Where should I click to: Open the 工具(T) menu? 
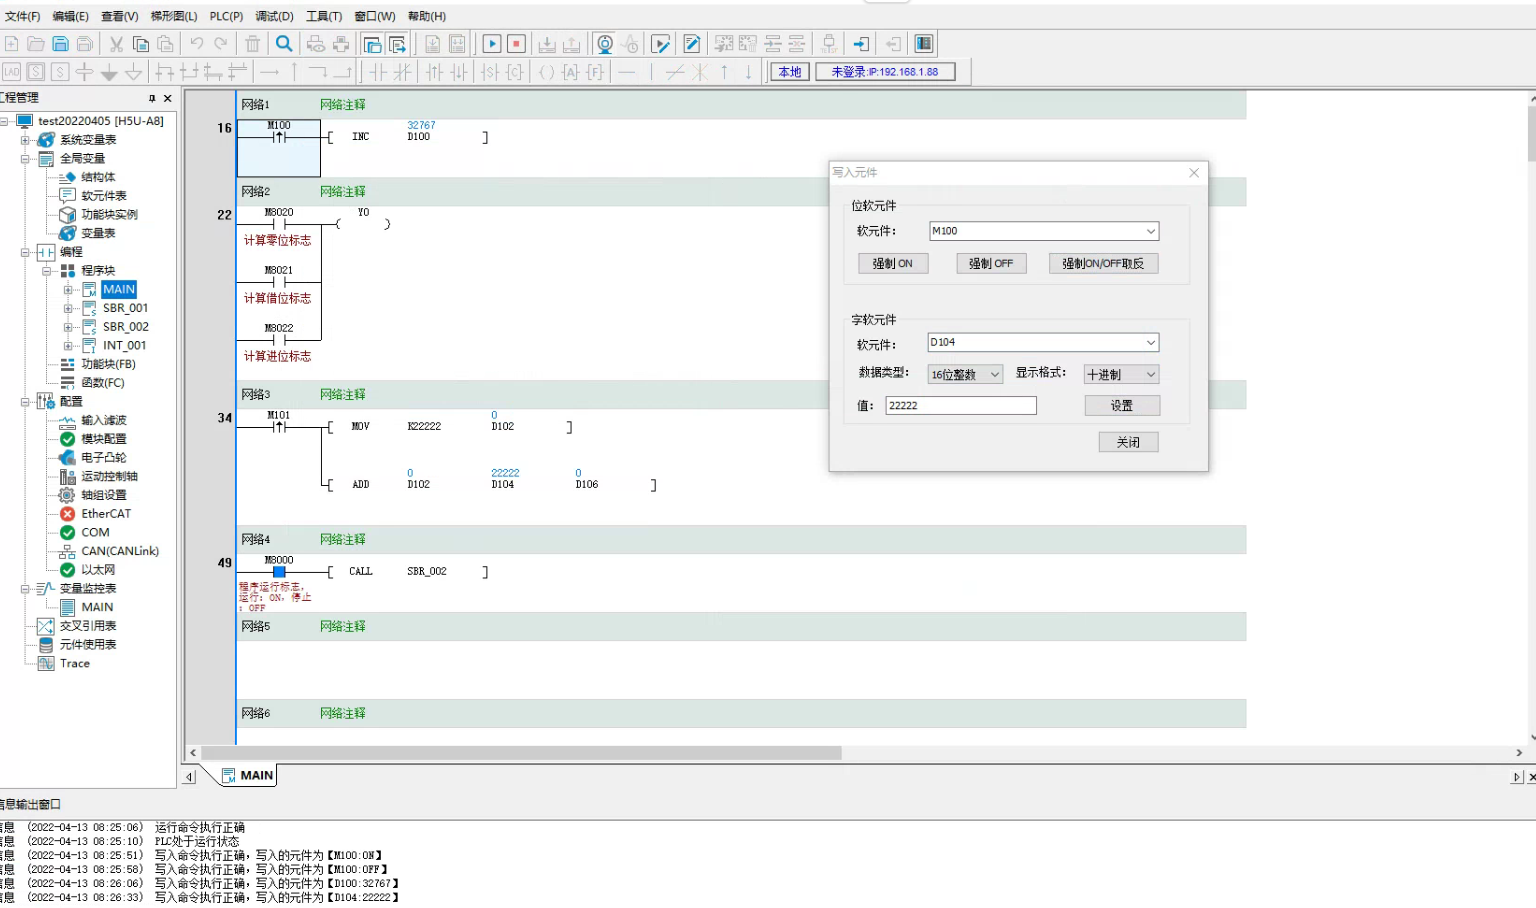pos(324,16)
